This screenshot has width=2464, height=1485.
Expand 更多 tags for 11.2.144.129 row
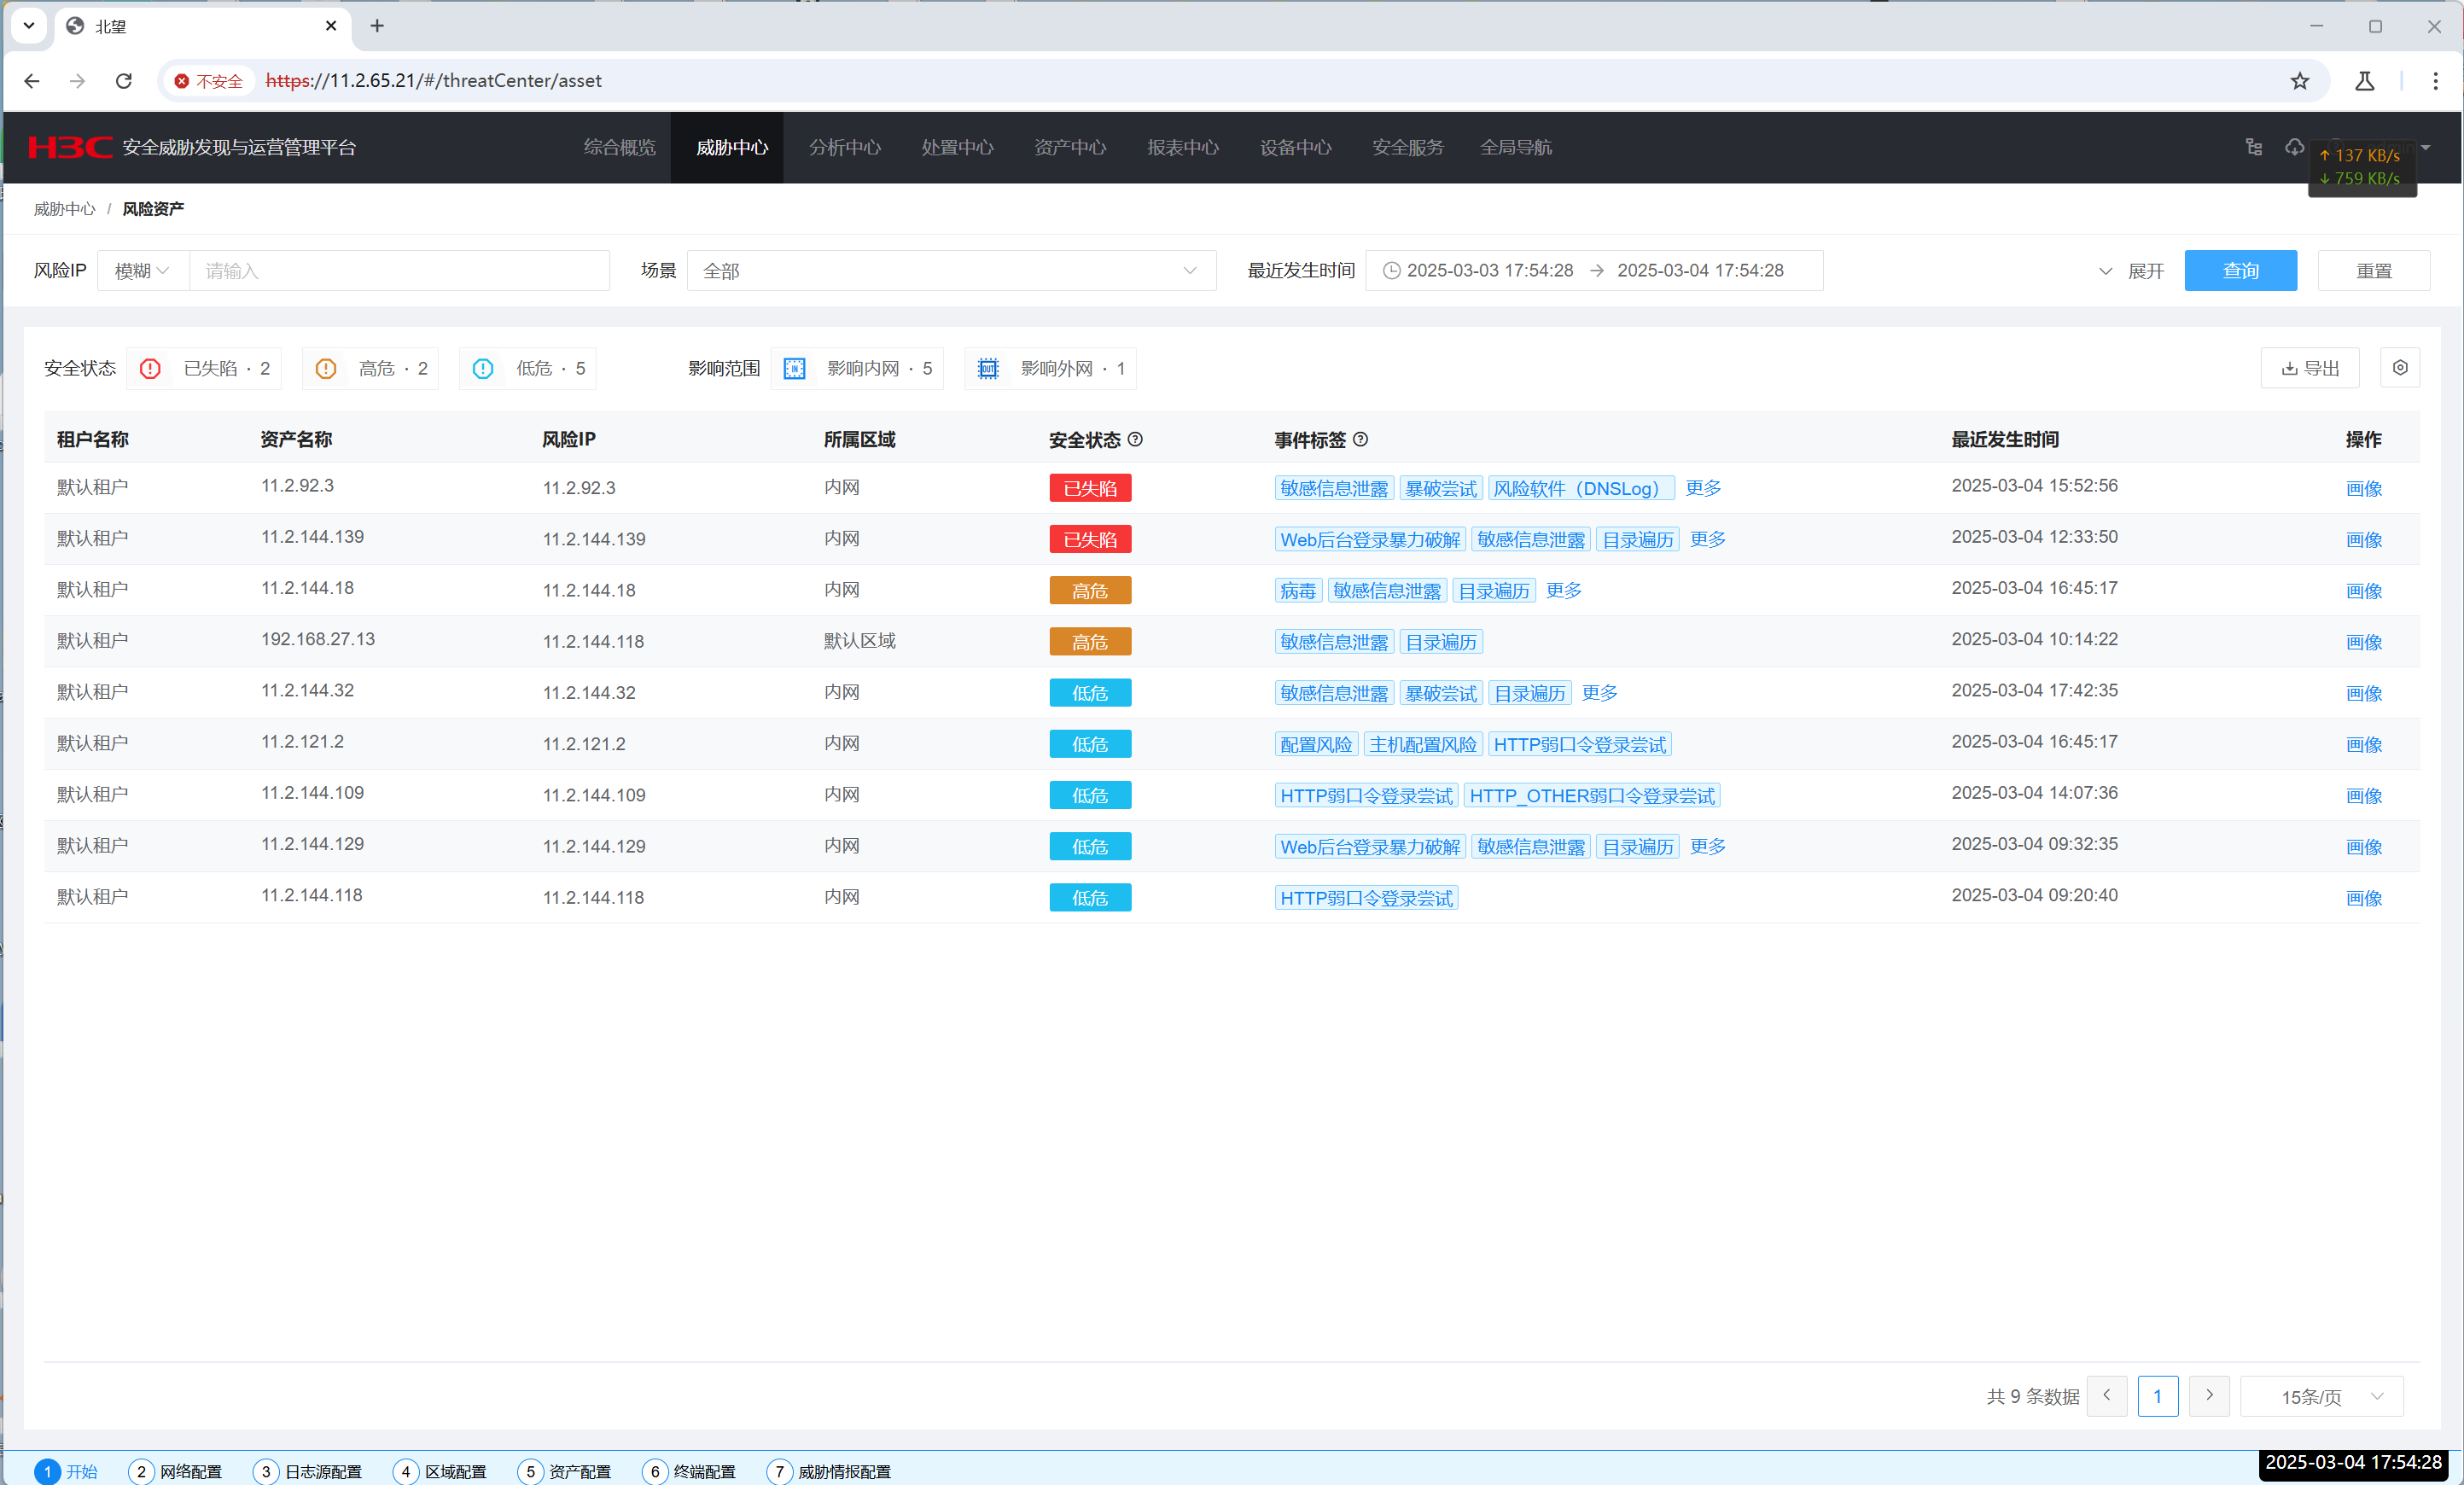click(x=1708, y=846)
